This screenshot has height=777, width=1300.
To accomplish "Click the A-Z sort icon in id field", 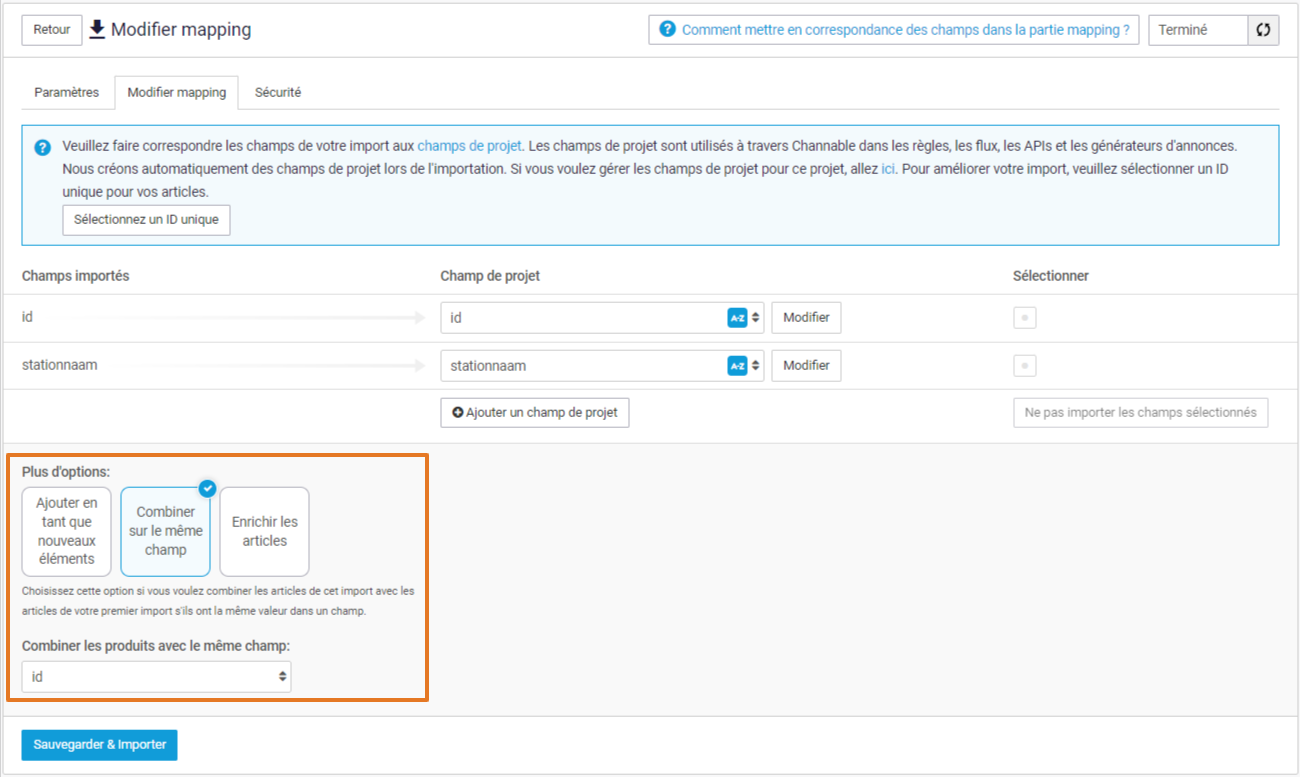I will click(737, 318).
